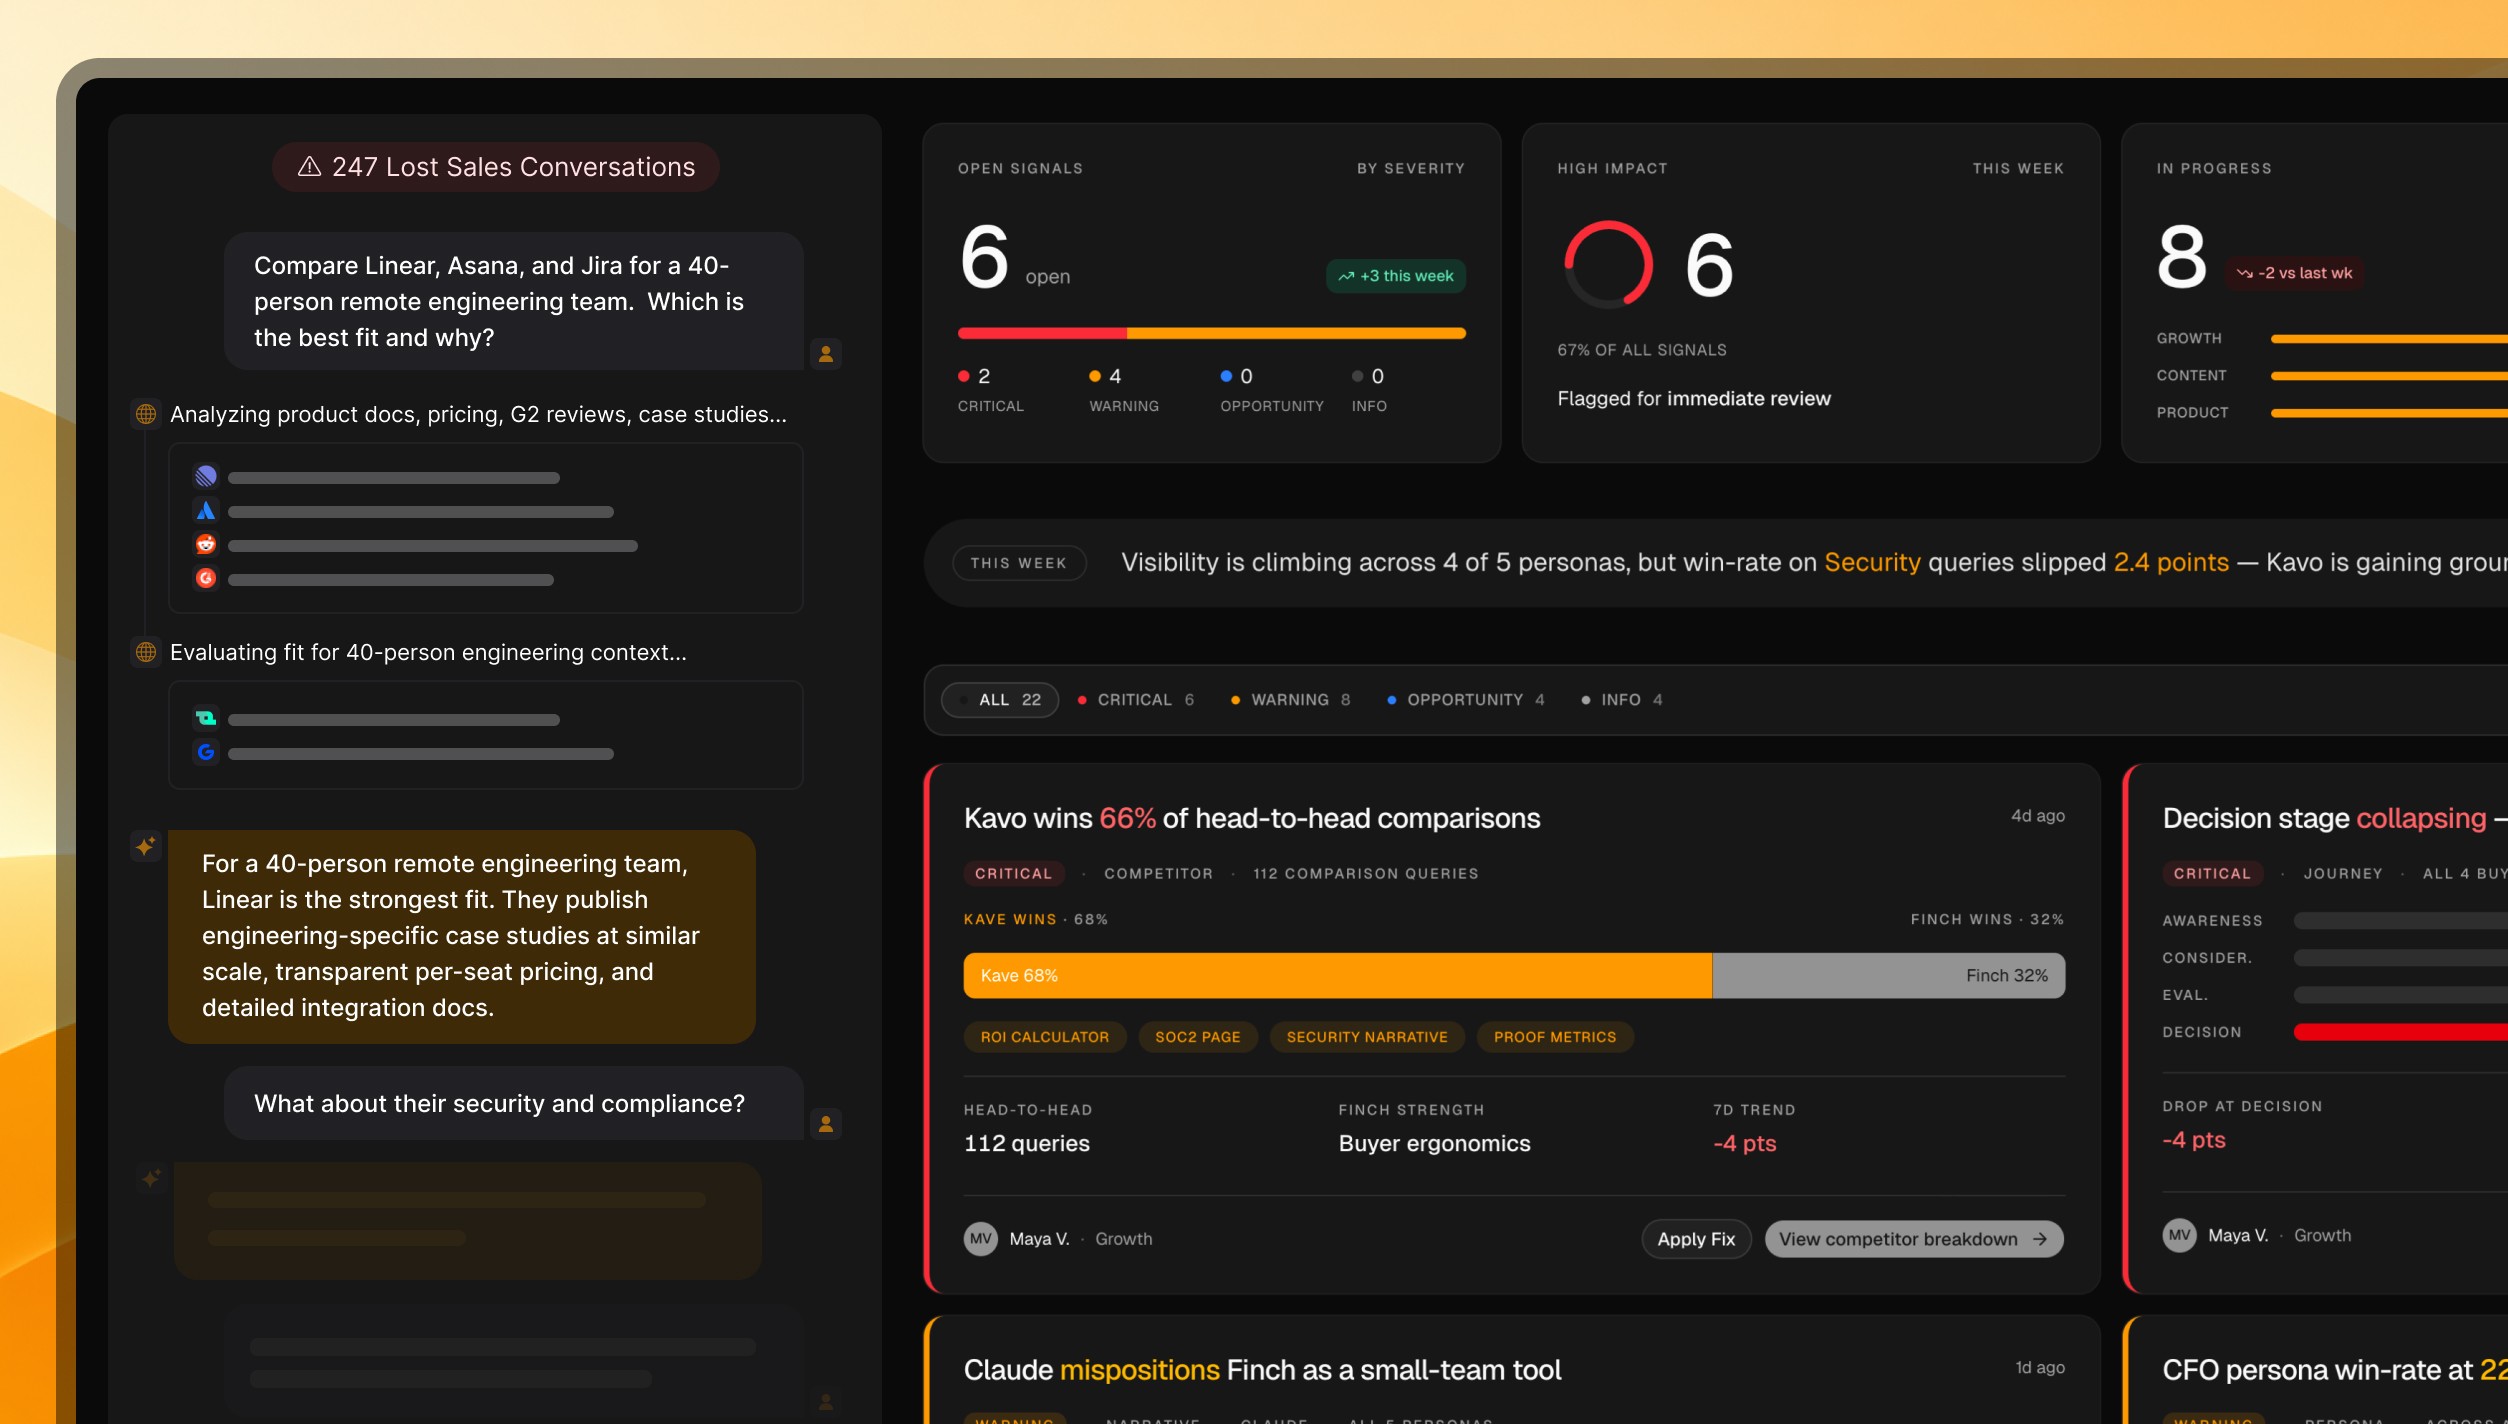Switch to the WARNING 8 tab
The image size is (2508, 1424).
pyautogui.click(x=1291, y=700)
